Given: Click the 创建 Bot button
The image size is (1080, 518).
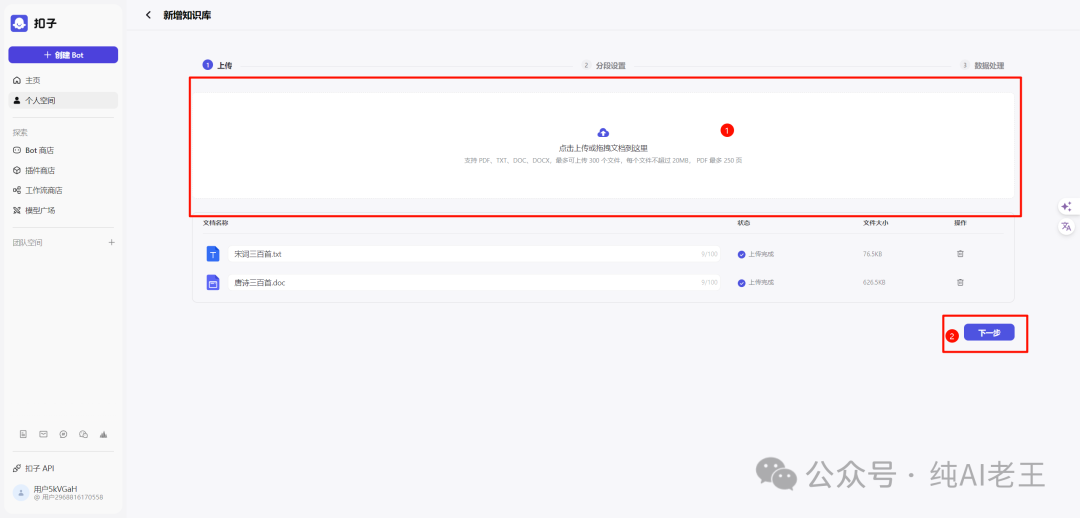Looking at the screenshot, I should tap(63, 54).
